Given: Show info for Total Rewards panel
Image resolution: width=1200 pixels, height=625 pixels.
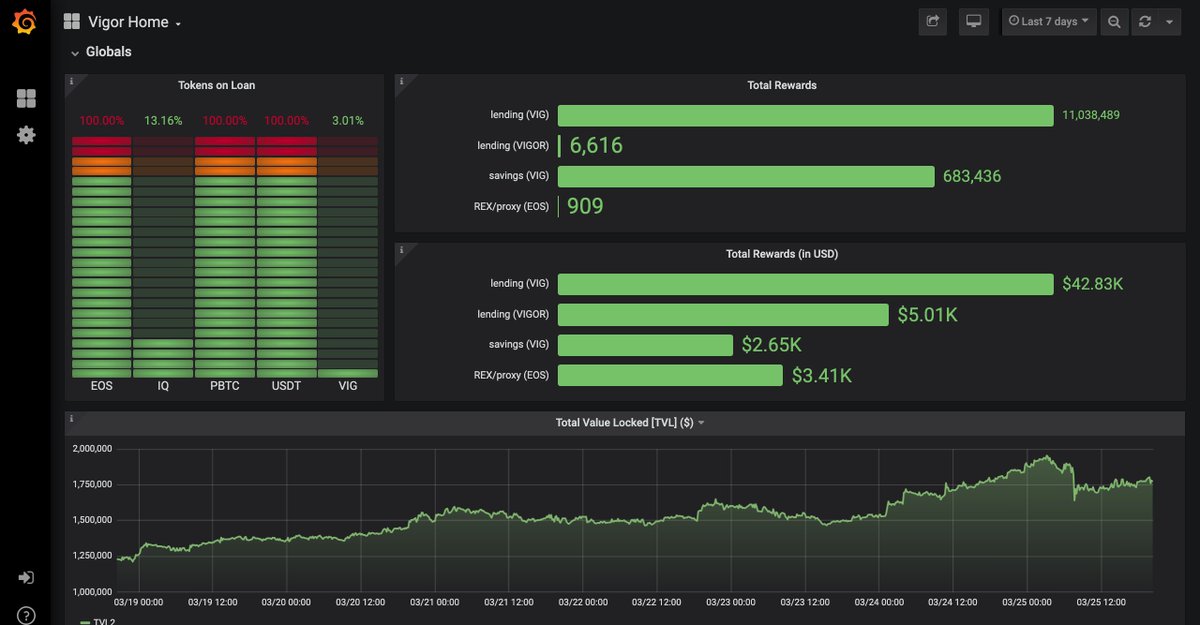Looking at the screenshot, I should pyautogui.click(x=400, y=81).
